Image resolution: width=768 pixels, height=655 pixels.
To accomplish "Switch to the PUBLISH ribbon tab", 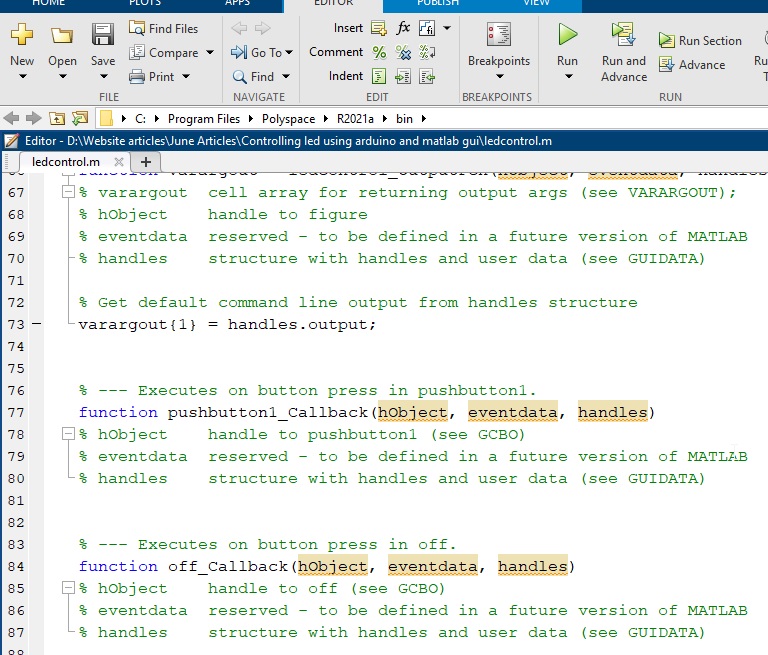I will [437, 4].
